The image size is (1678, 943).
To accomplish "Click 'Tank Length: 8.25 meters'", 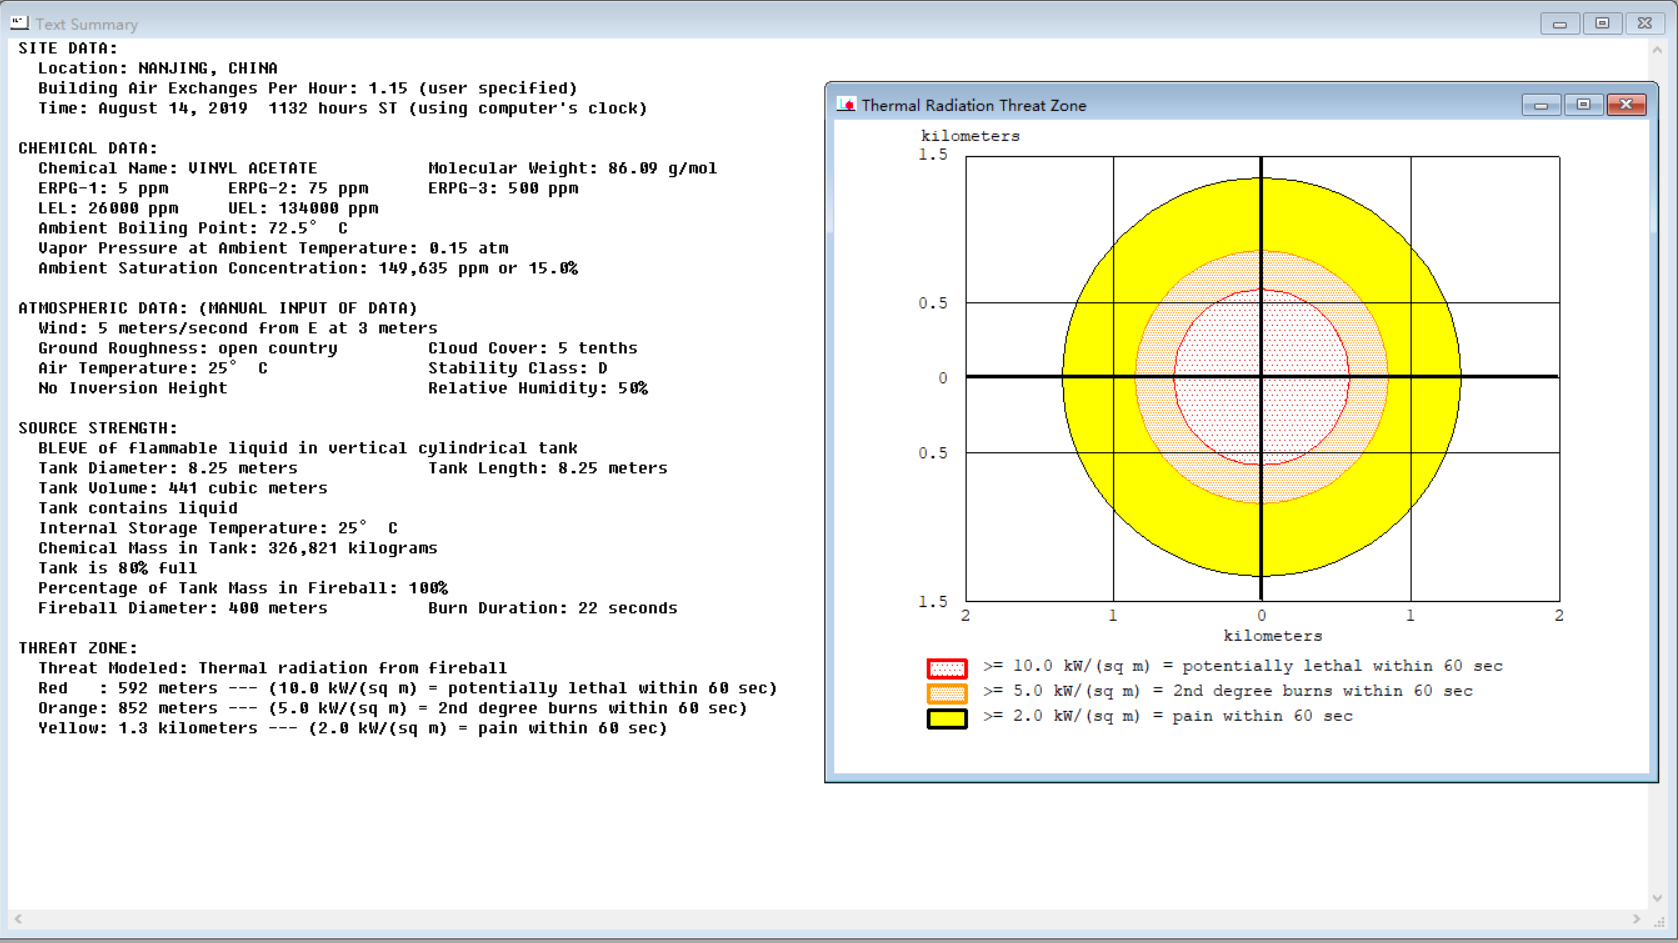I will (x=548, y=468).
